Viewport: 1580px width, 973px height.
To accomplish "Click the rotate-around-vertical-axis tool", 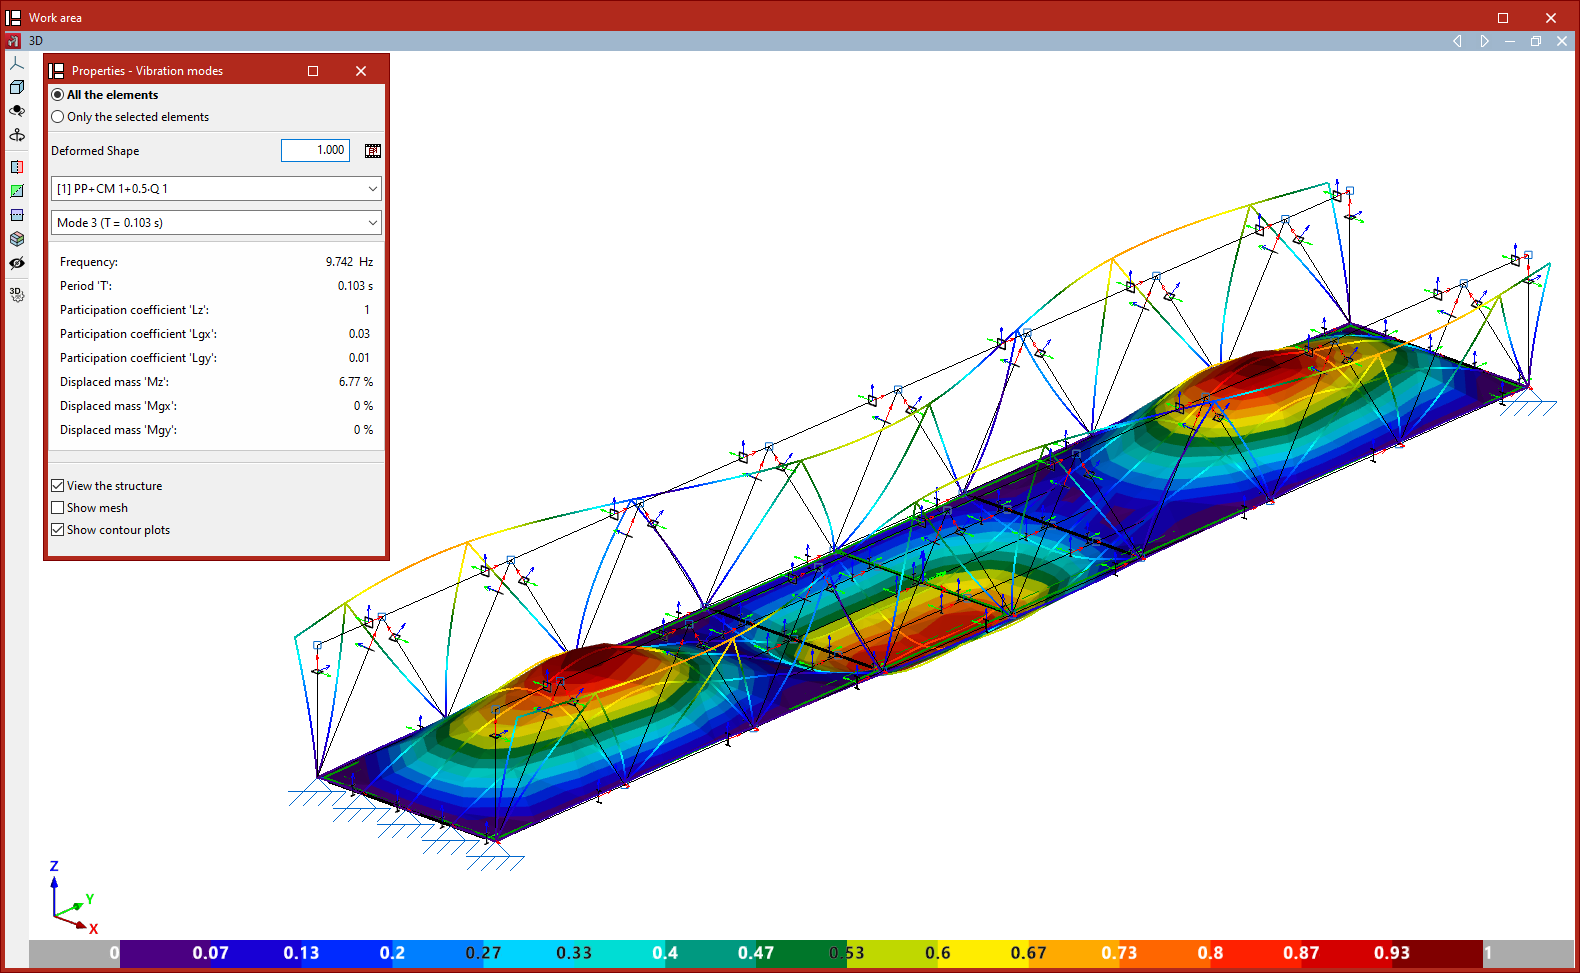I will point(17,135).
